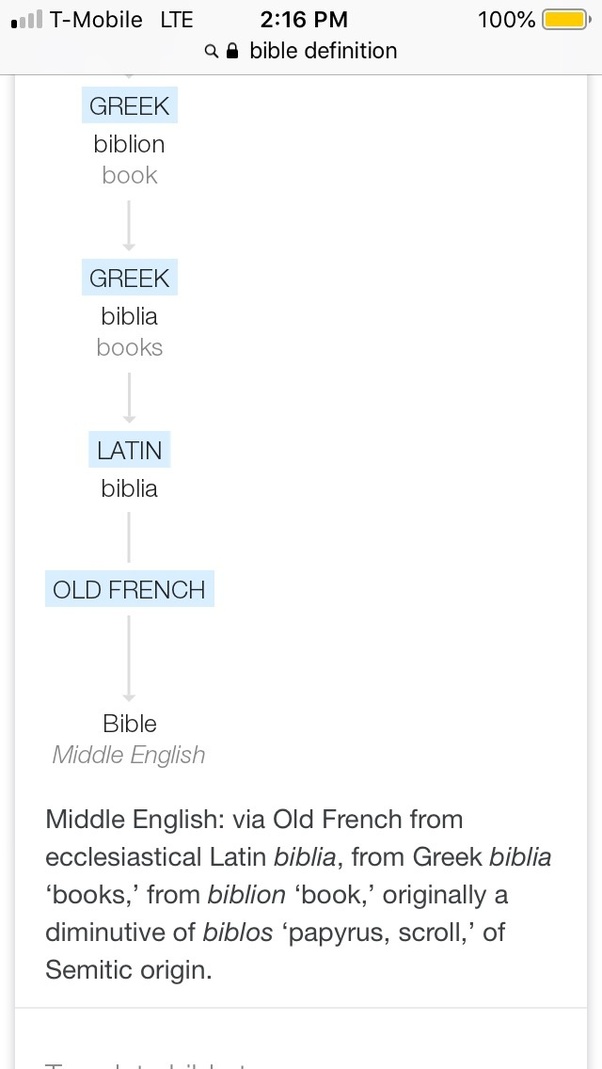Click the word biblion in the chart
The height and width of the screenshot is (1069, 602).
pos(129,144)
